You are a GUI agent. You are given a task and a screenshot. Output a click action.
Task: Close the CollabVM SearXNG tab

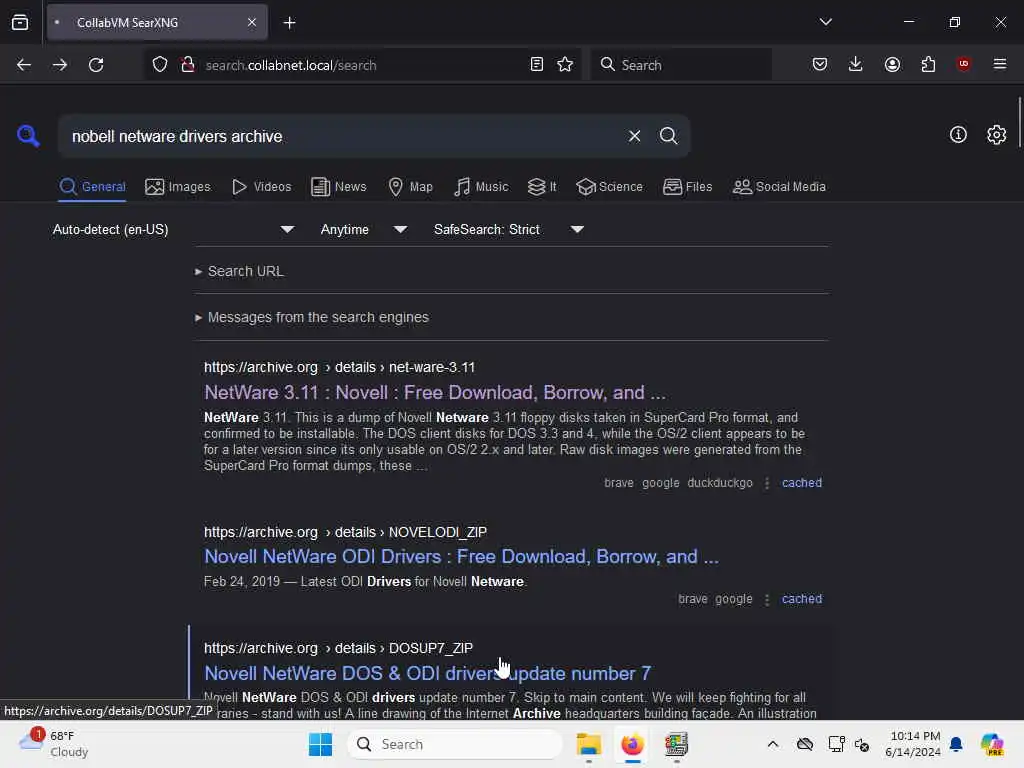[252, 23]
